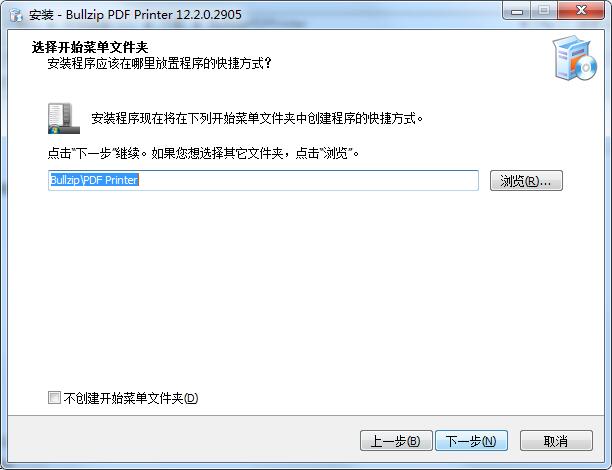This screenshot has width=612, height=470.
Task: Close the installer with the red X
Action: [581, 11]
